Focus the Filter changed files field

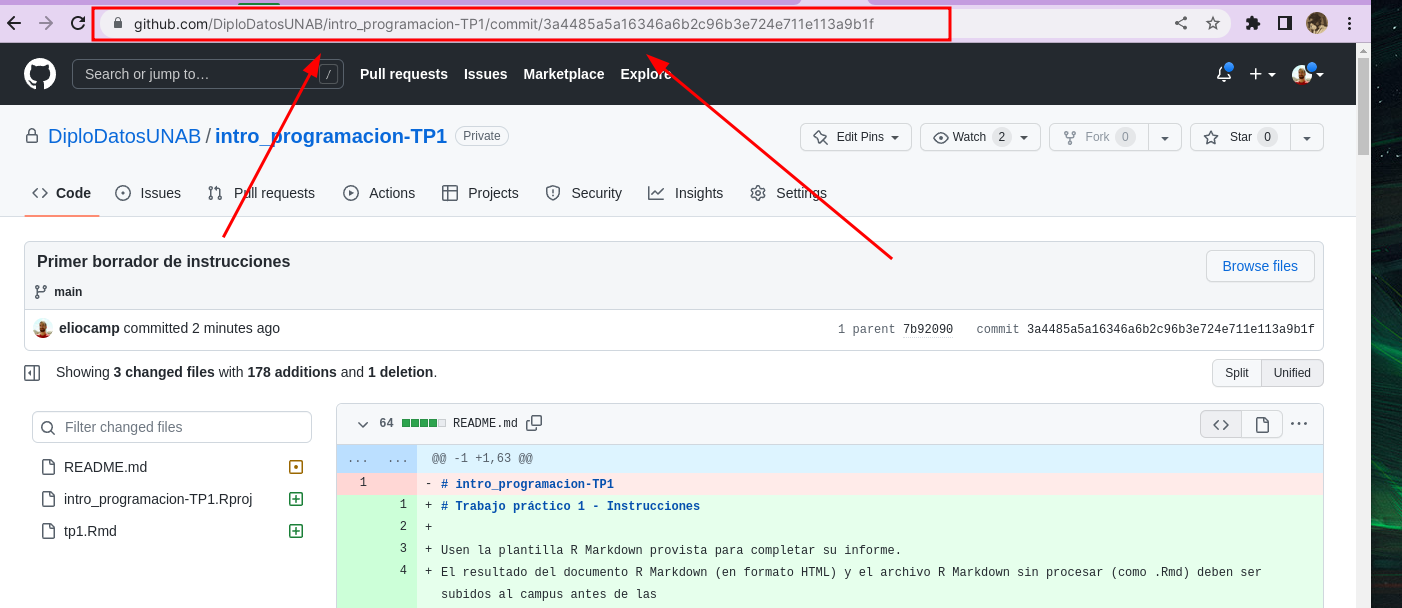[x=172, y=427]
